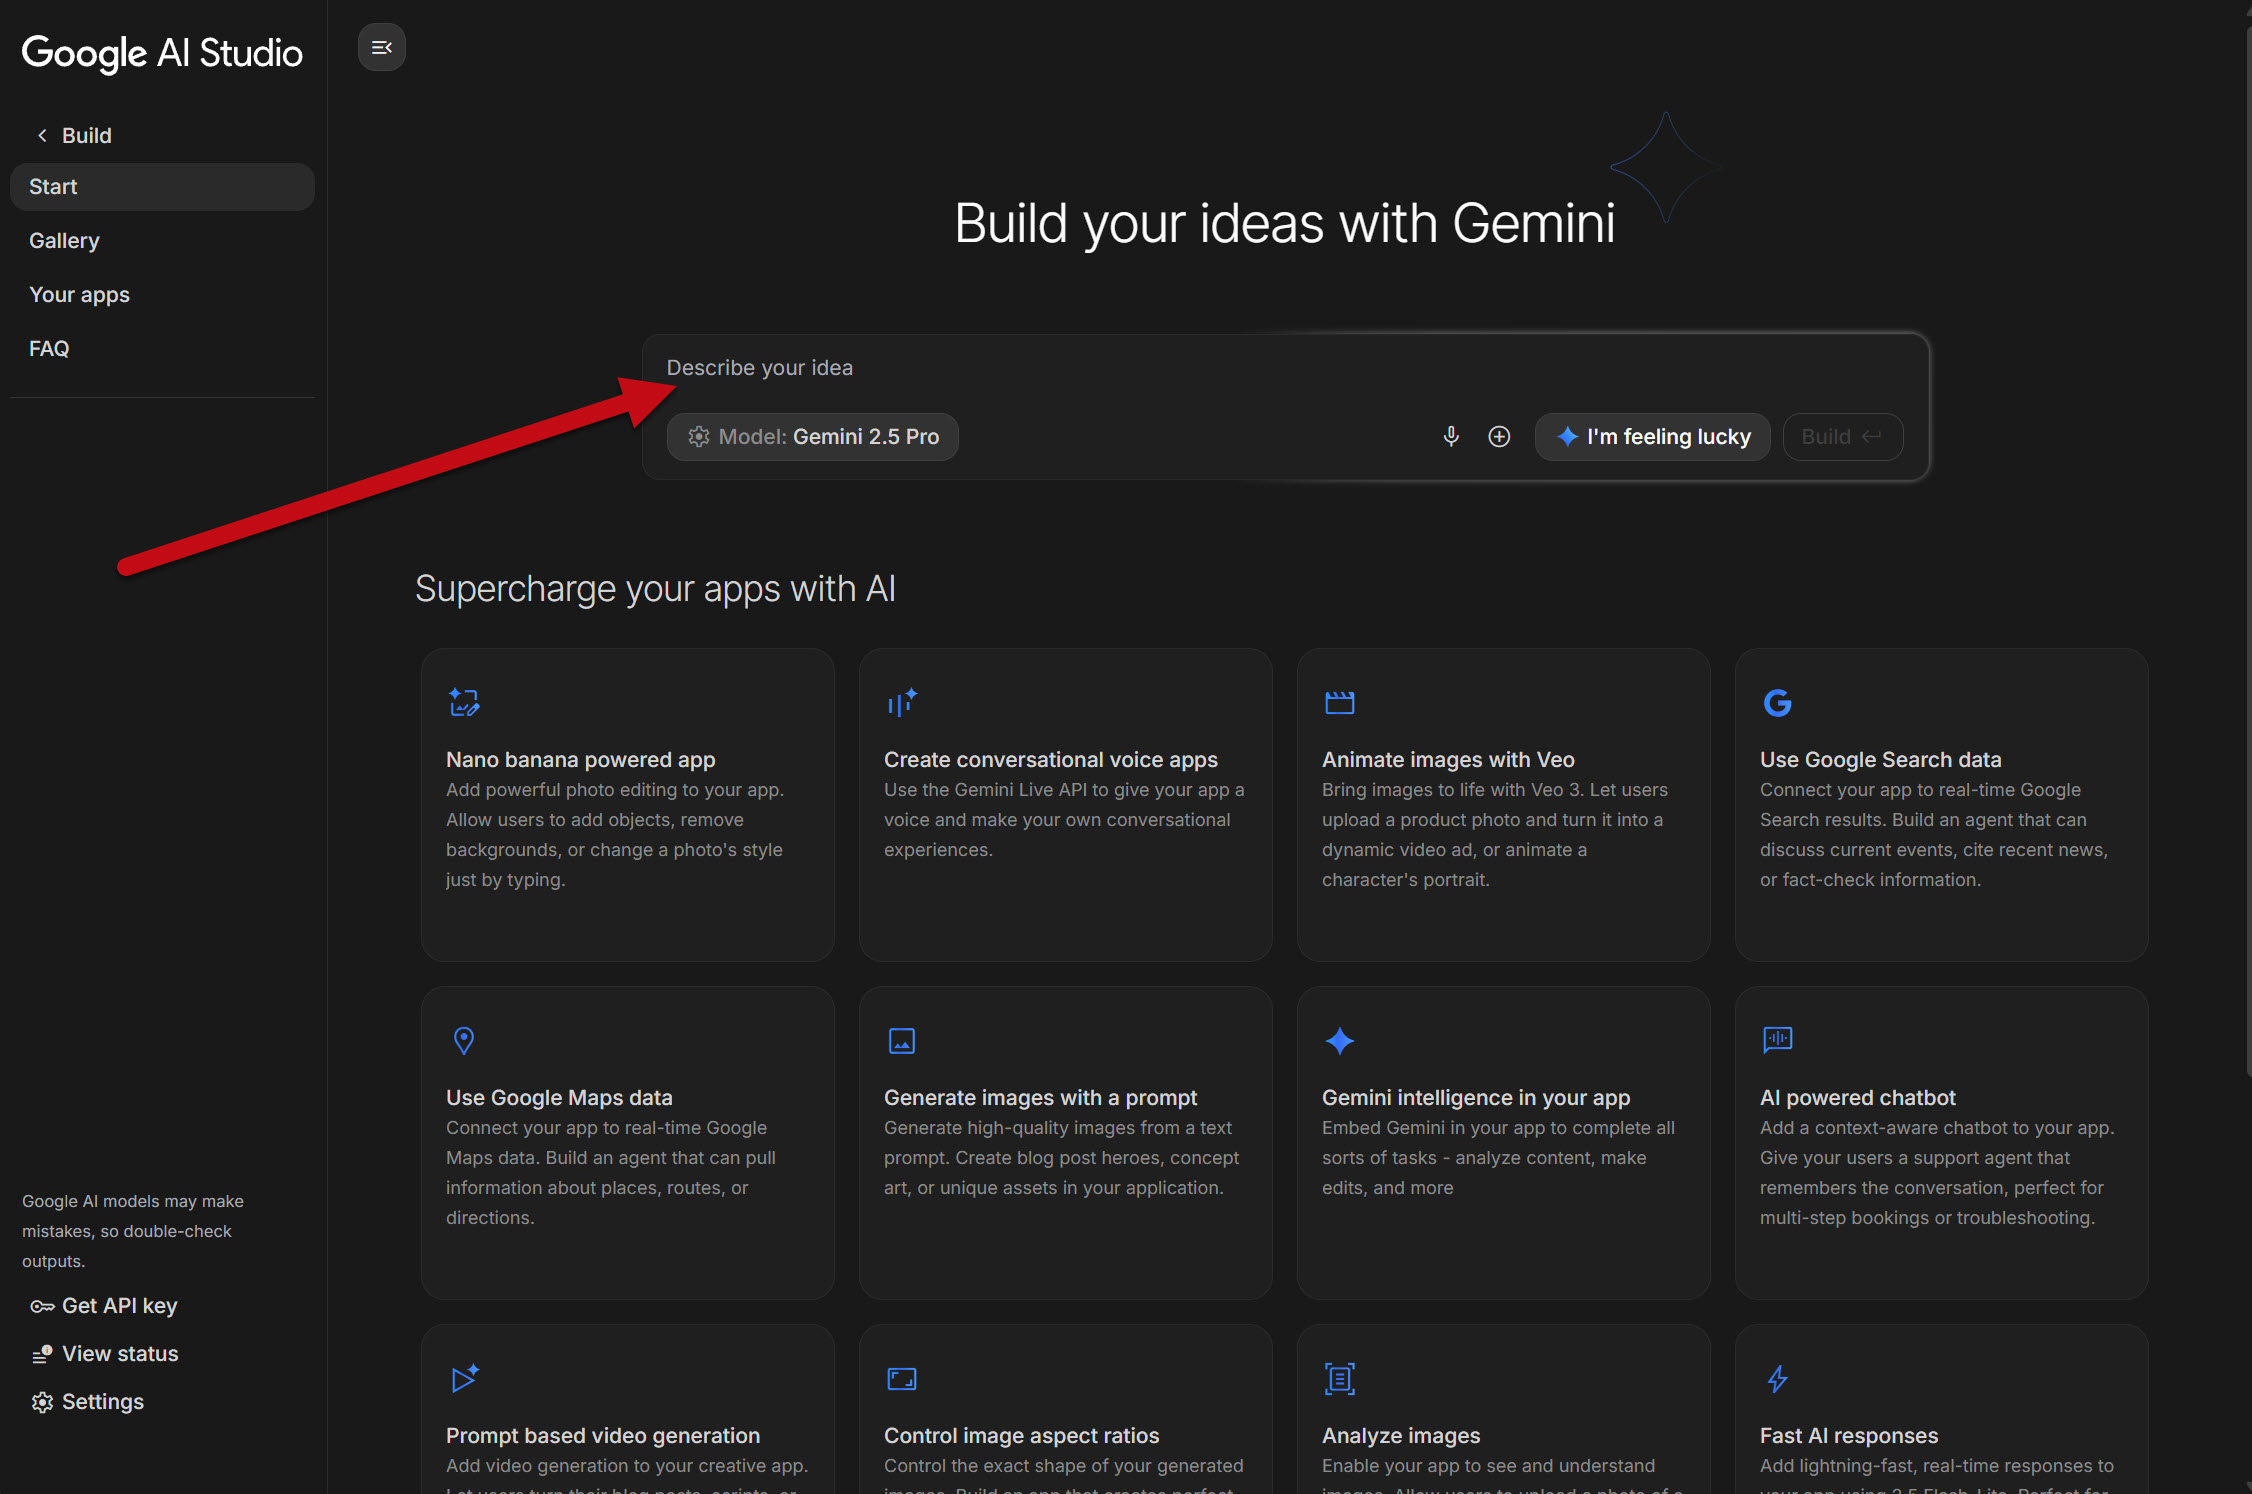Click the Veo clapperboard icon
Viewport: 2252px width, 1494px height.
(x=1339, y=702)
